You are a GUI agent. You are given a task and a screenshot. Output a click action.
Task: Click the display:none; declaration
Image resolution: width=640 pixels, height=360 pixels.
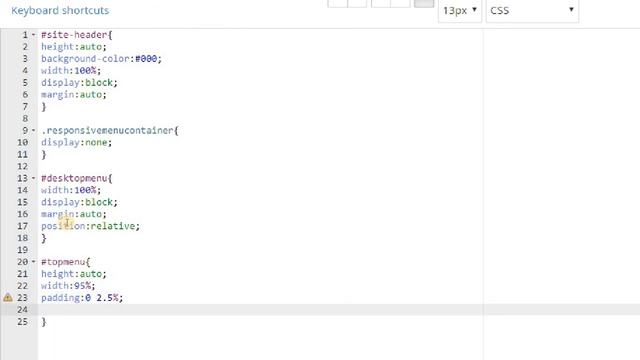click(x=76, y=142)
